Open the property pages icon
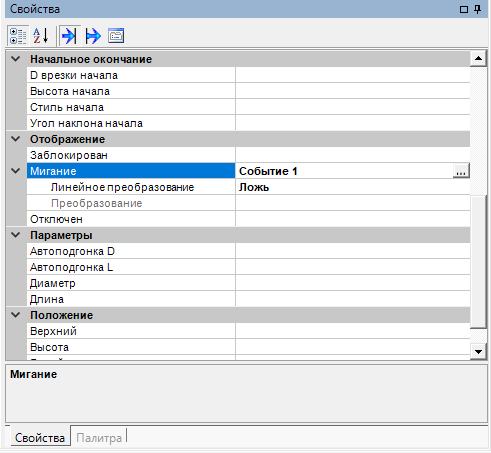The height and width of the screenshot is (453, 491). click(x=116, y=36)
